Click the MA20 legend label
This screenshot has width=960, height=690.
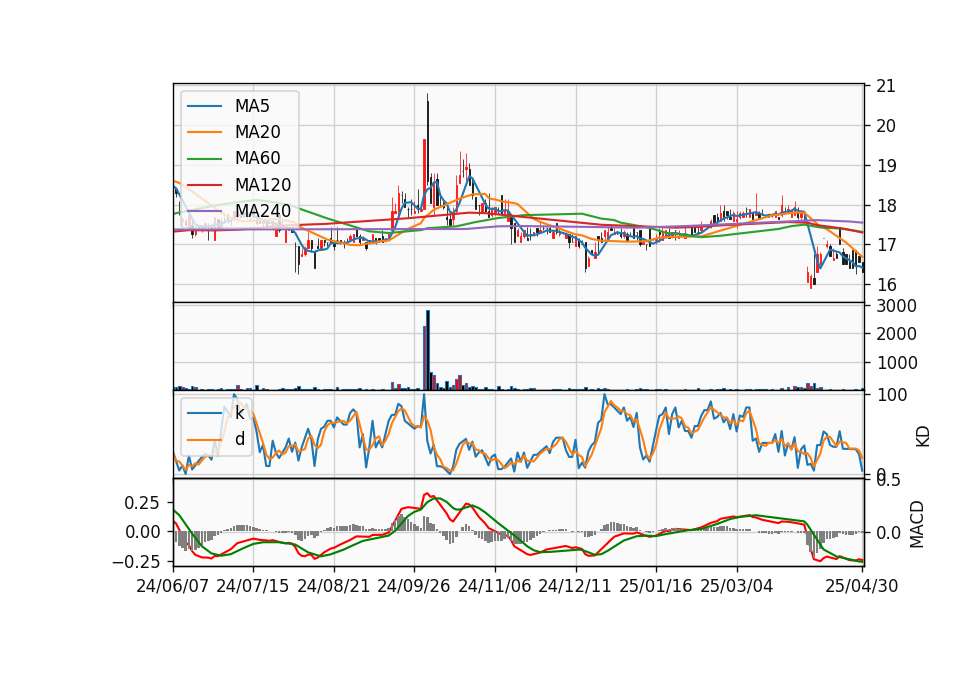(257, 132)
